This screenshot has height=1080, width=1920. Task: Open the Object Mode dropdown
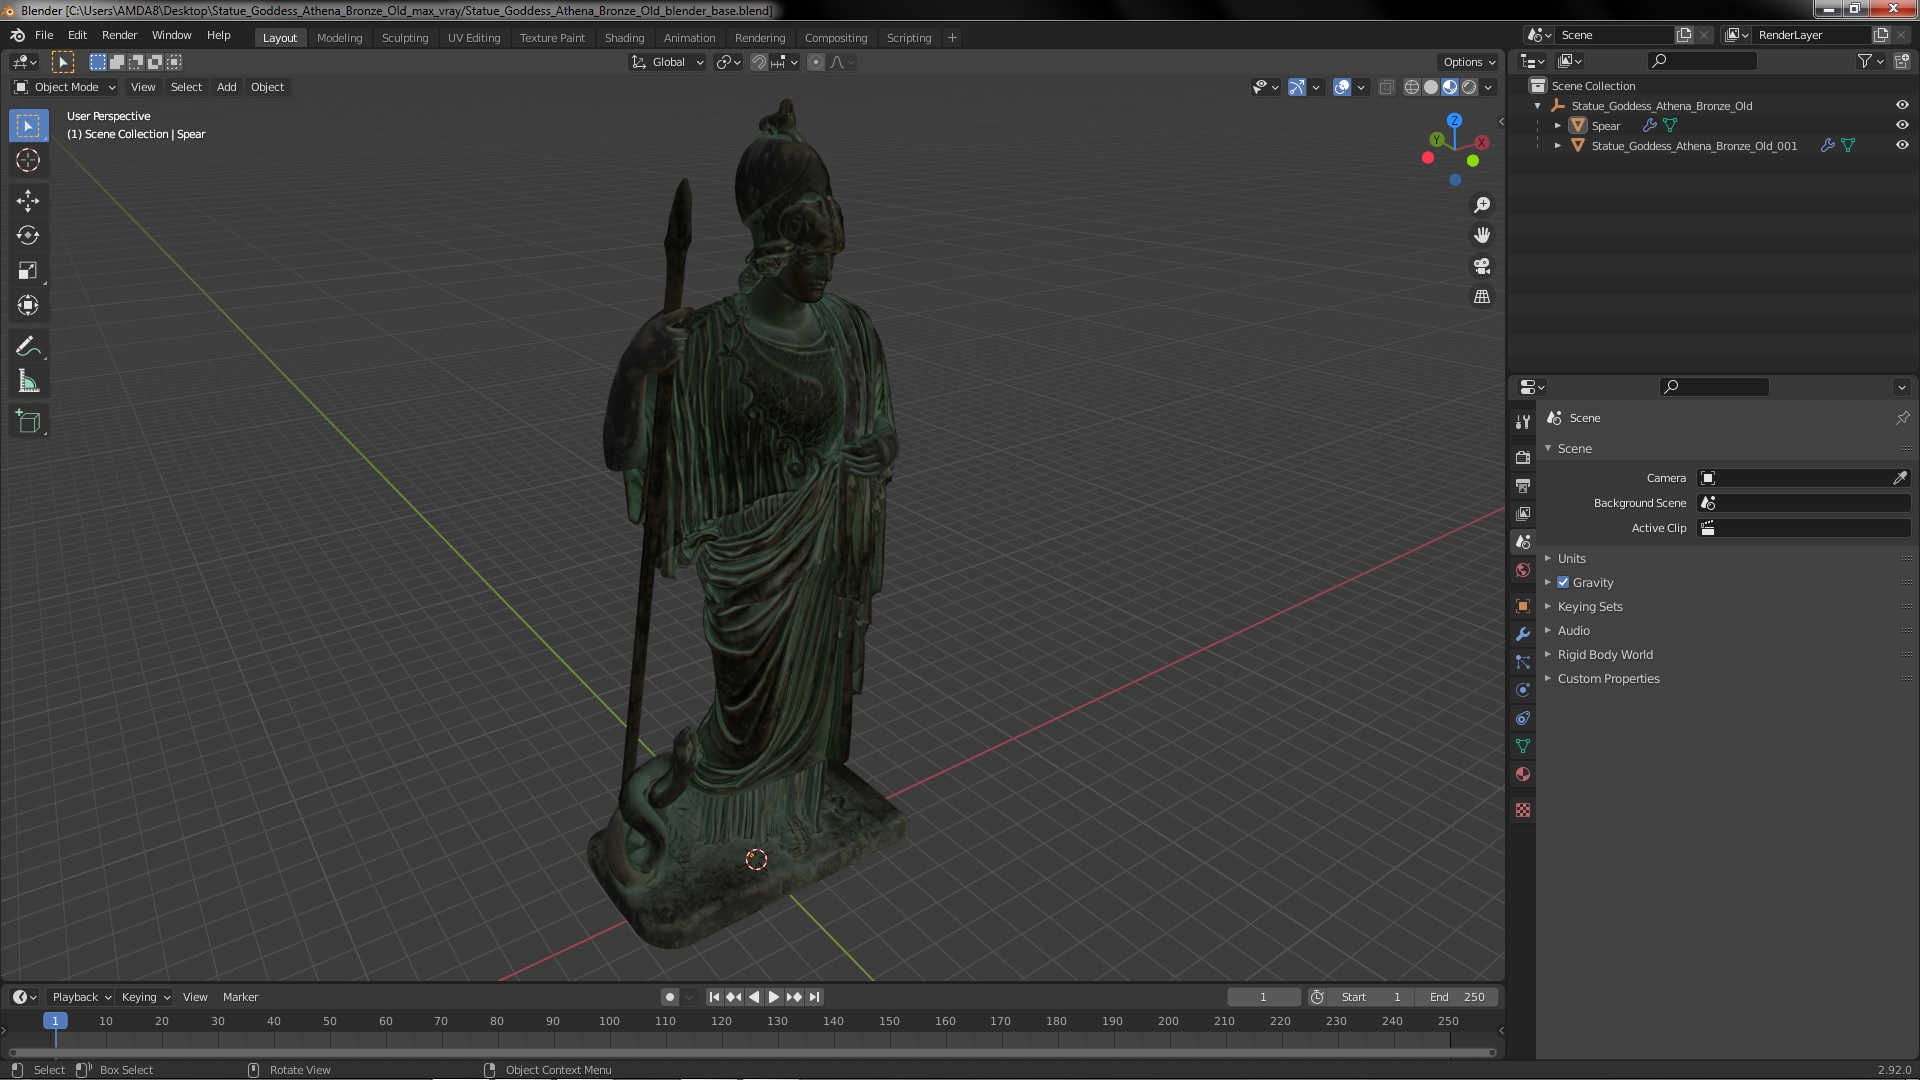(65, 87)
